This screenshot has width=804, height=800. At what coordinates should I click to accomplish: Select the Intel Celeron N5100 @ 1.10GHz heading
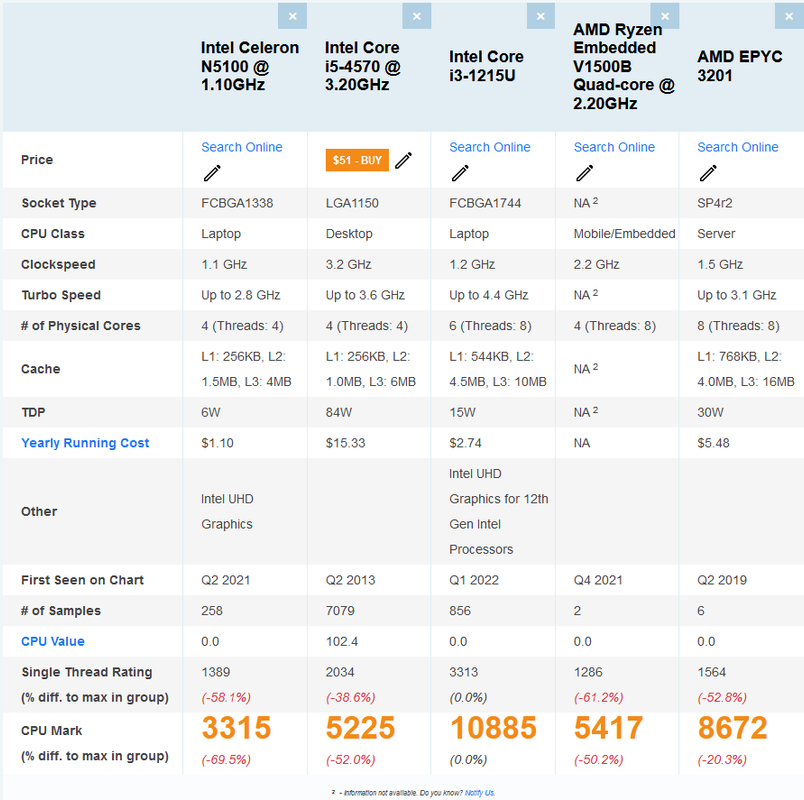250,66
